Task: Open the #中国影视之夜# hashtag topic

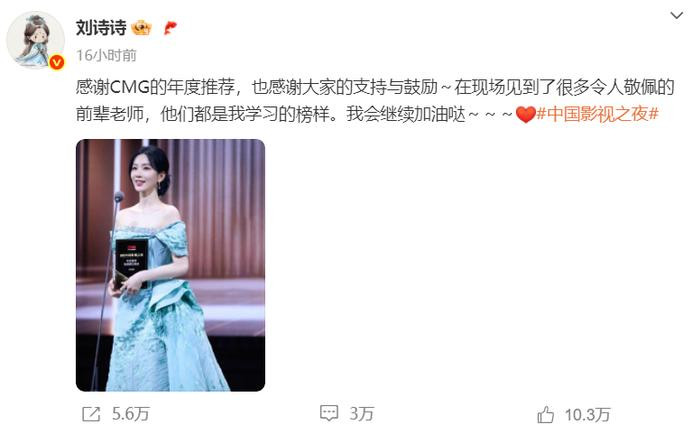Action: [x=597, y=114]
